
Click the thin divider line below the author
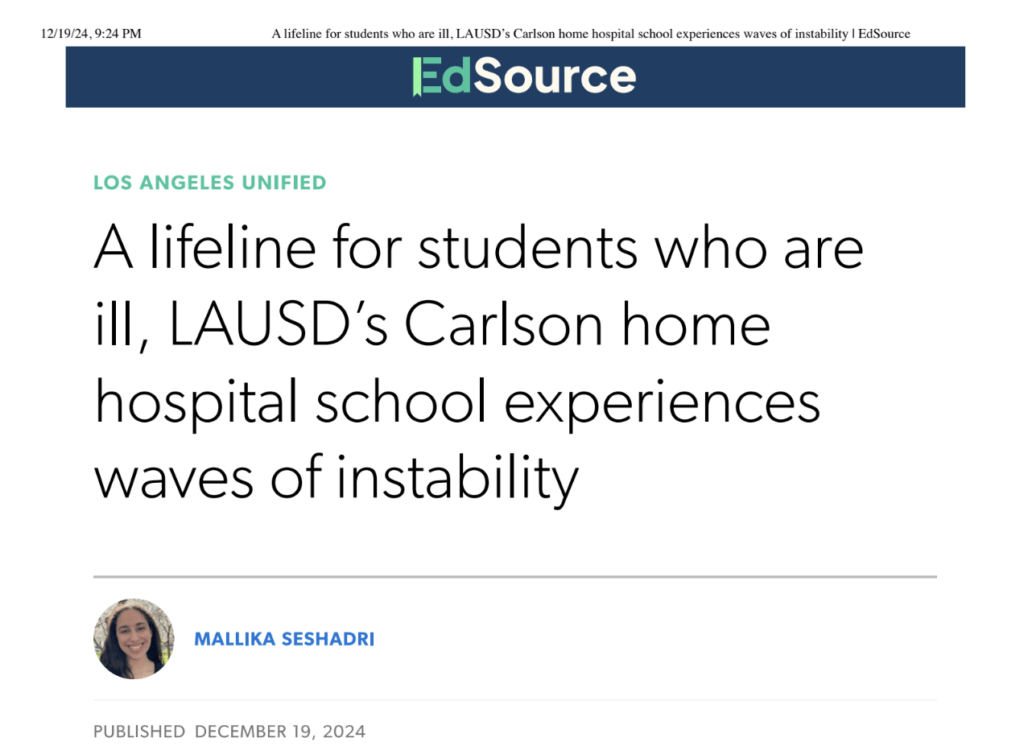[514, 700]
